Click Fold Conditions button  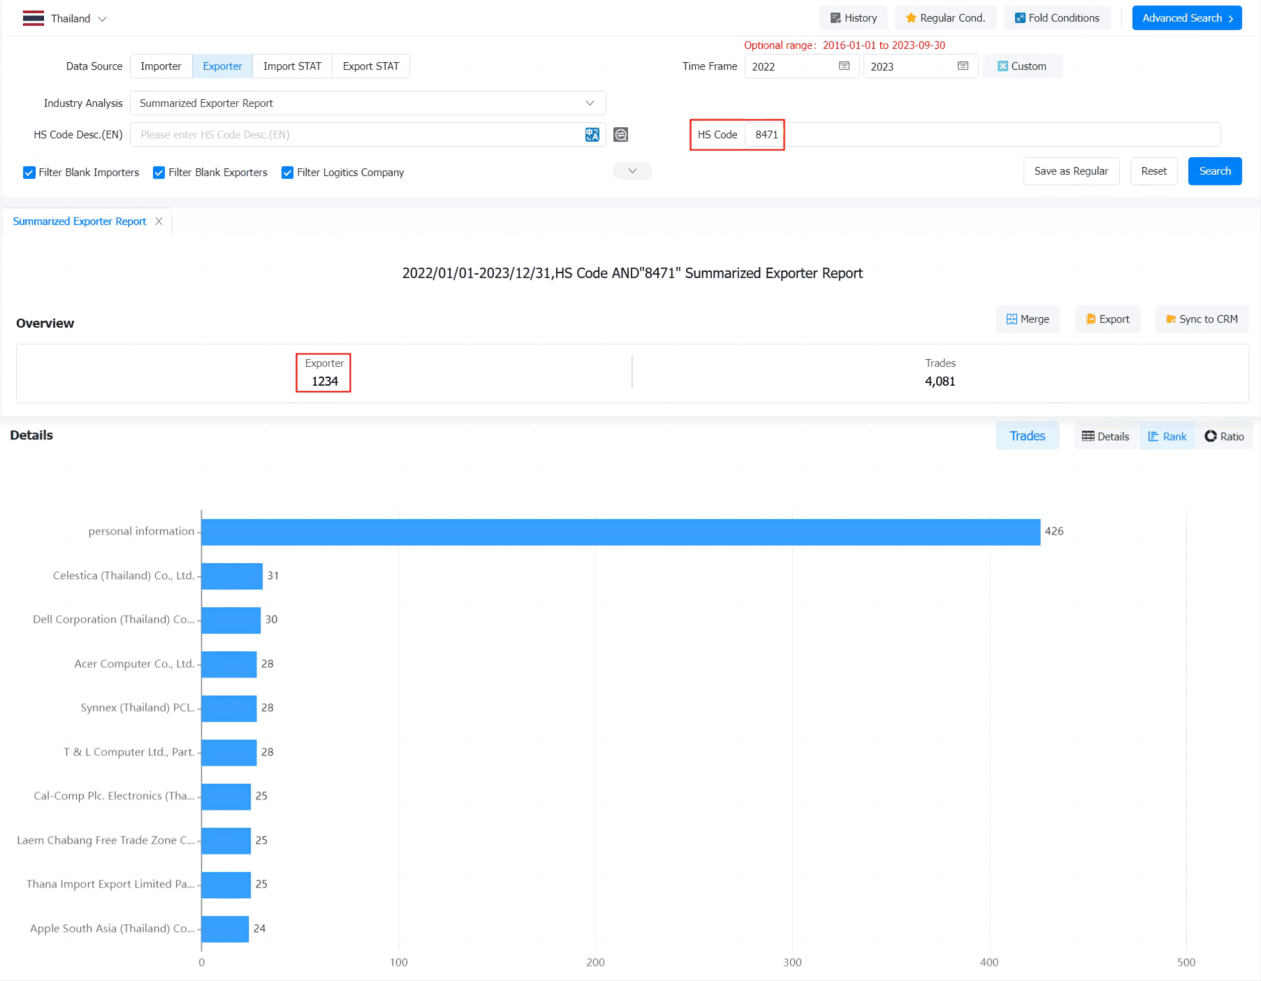[1056, 18]
